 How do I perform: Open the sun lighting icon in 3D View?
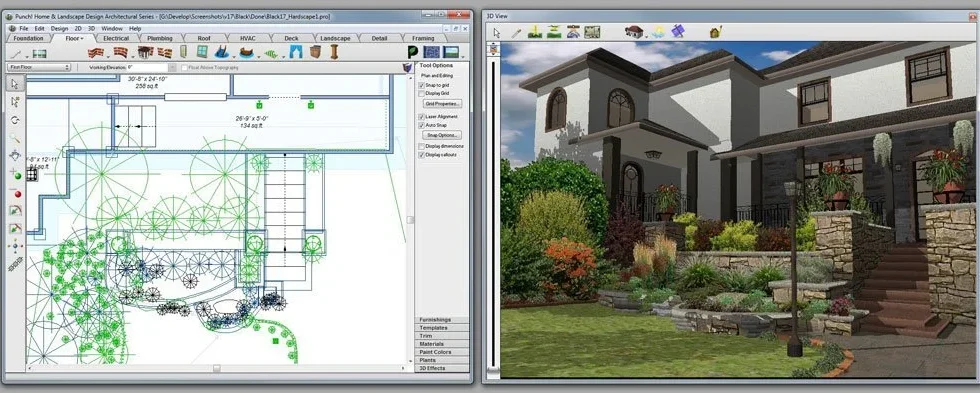[x=658, y=32]
